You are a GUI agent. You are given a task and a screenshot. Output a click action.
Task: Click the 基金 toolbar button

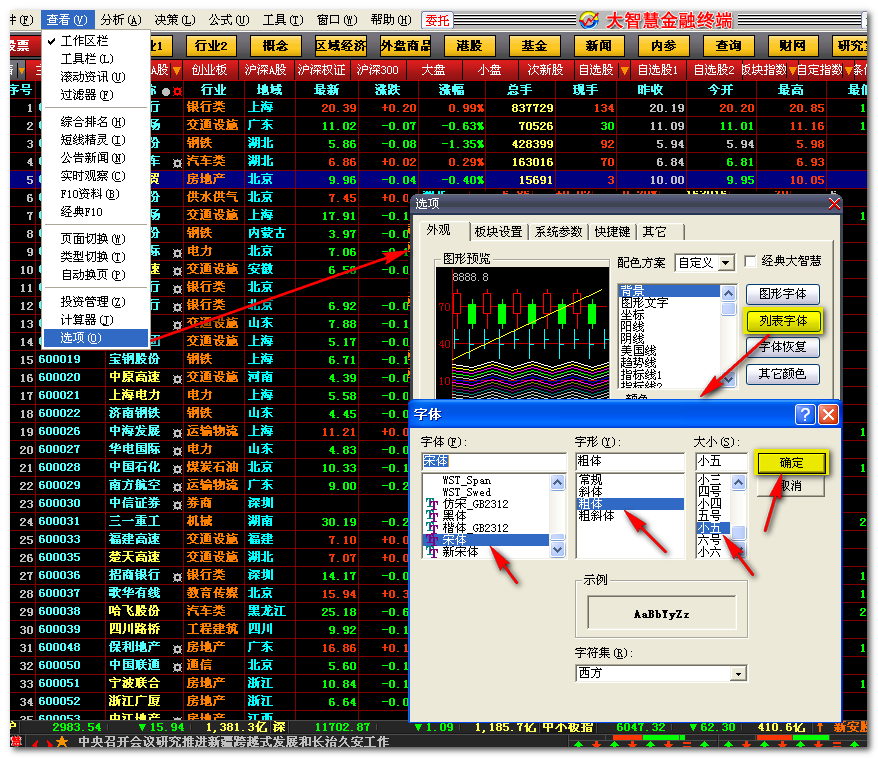(x=534, y=46)
